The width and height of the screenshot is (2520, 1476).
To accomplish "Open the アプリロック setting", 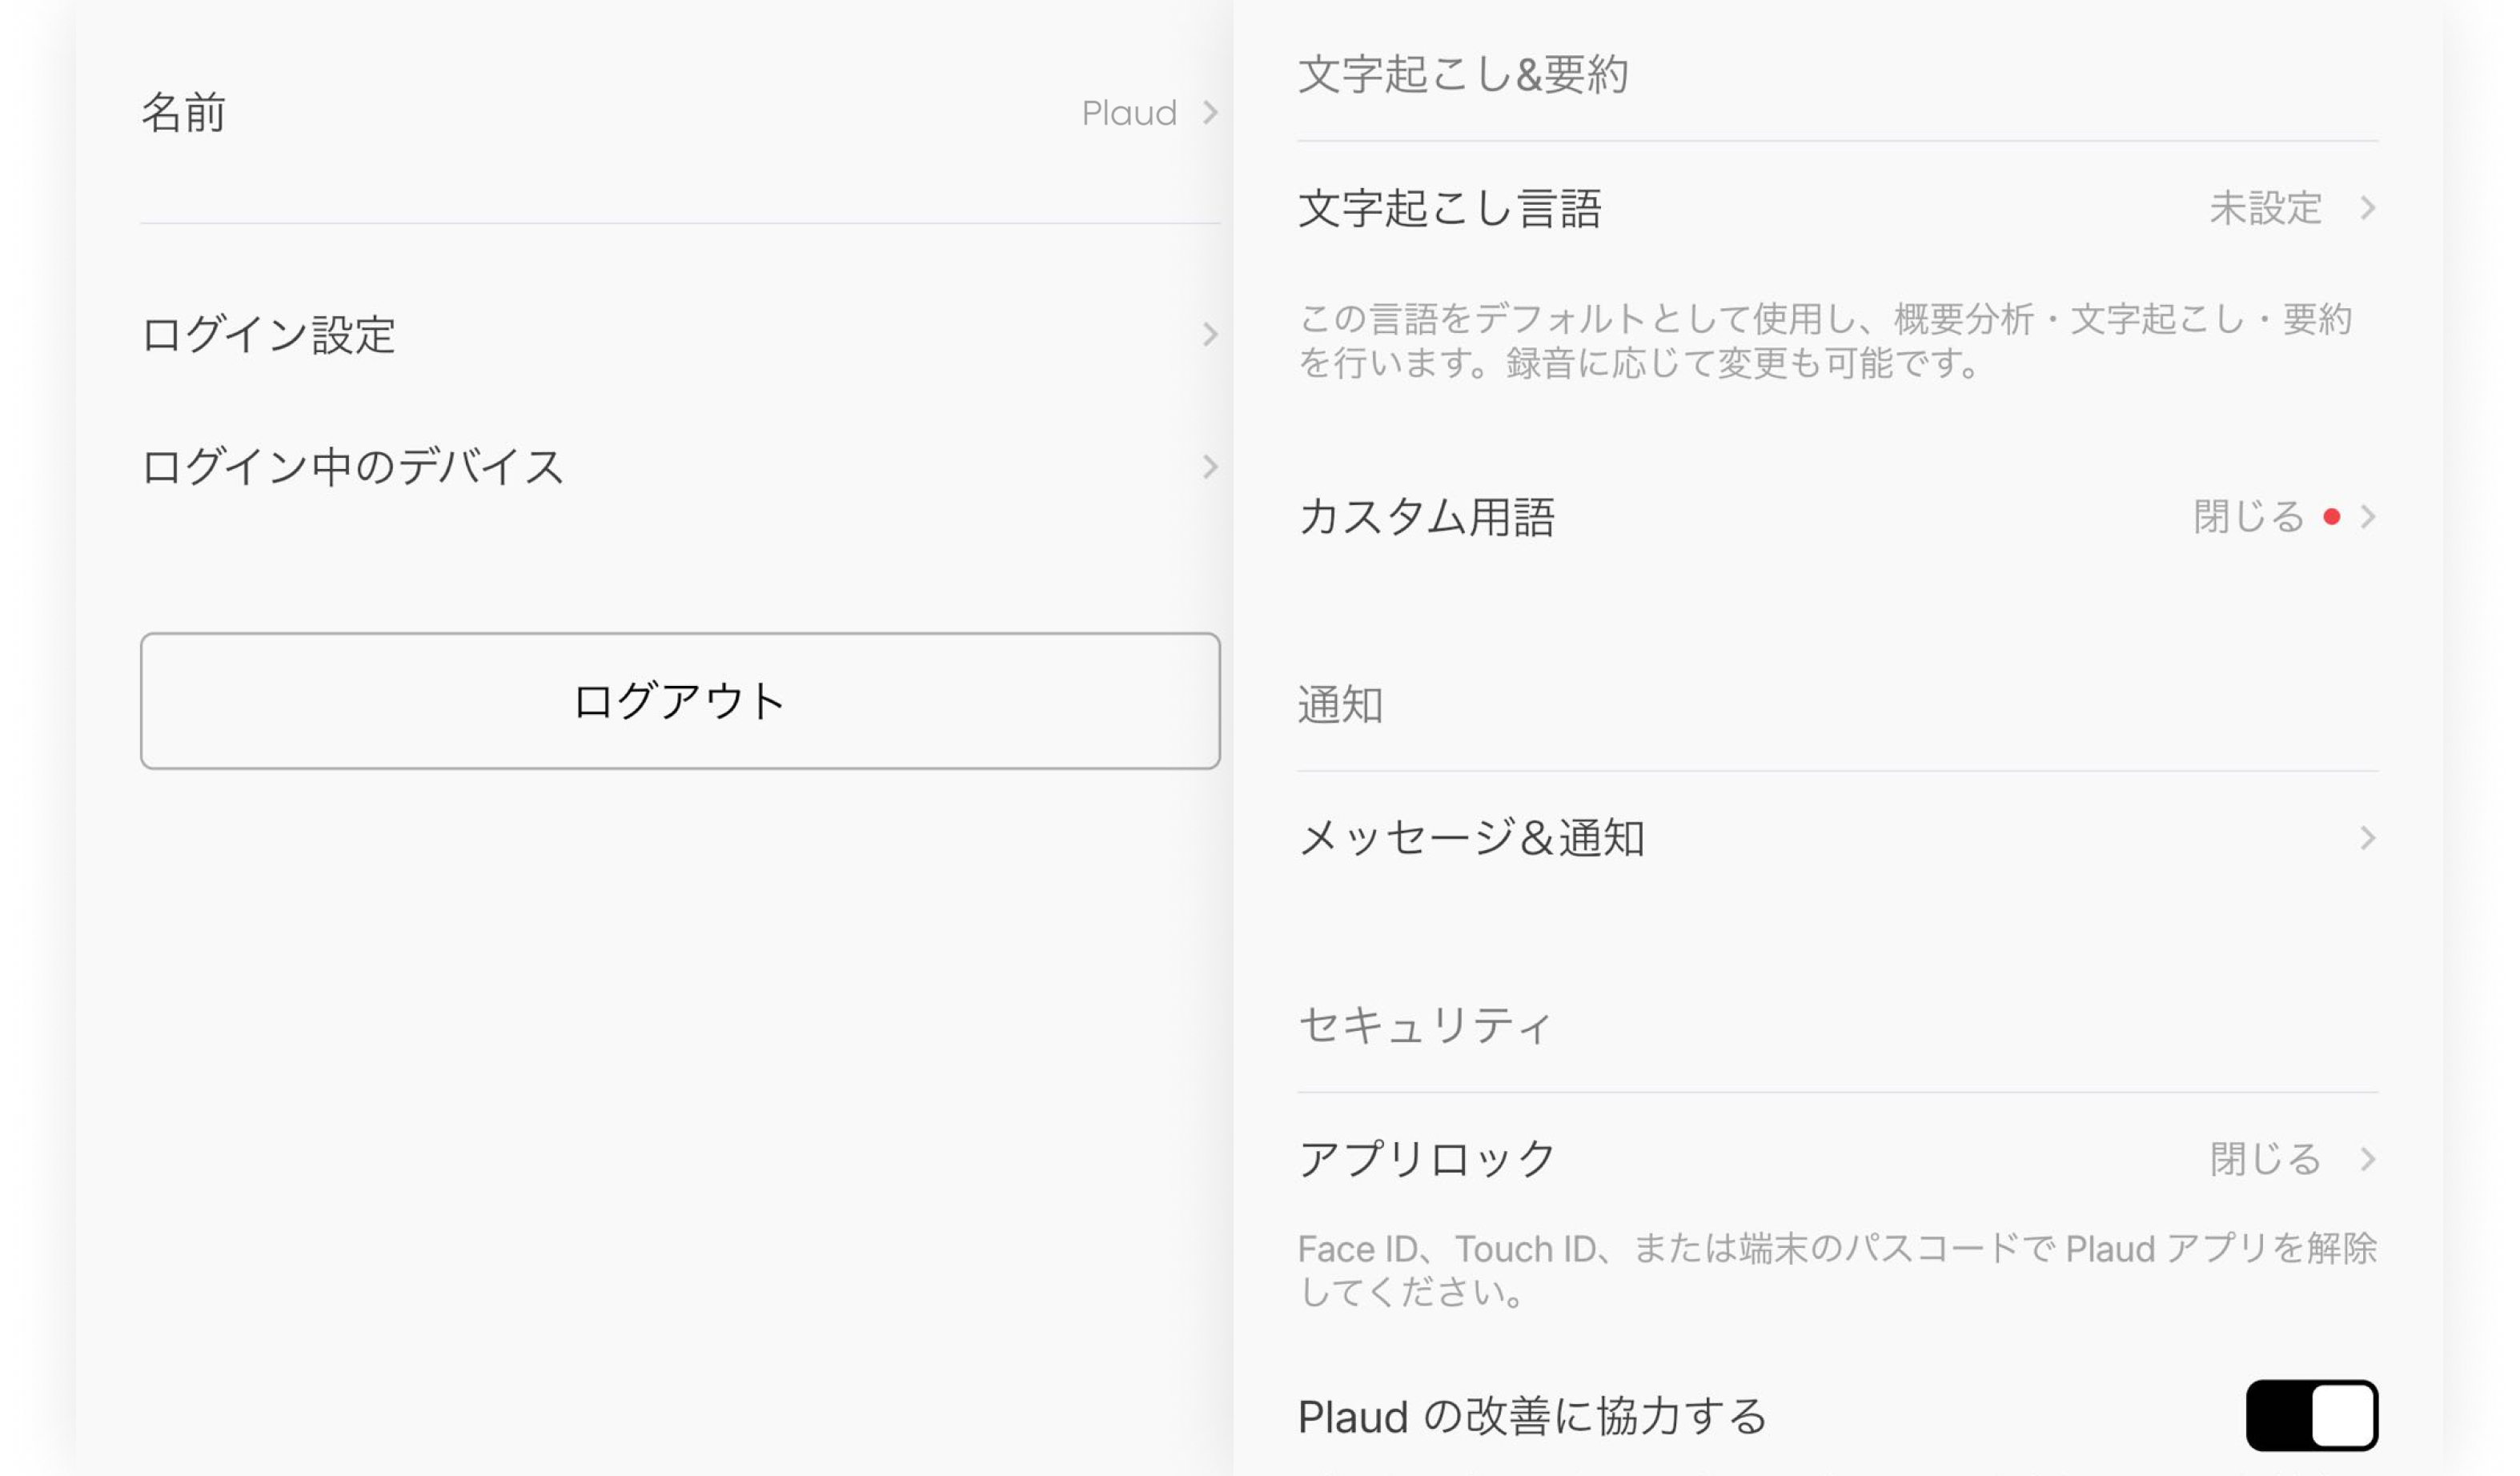I will click(1426, 1159).
